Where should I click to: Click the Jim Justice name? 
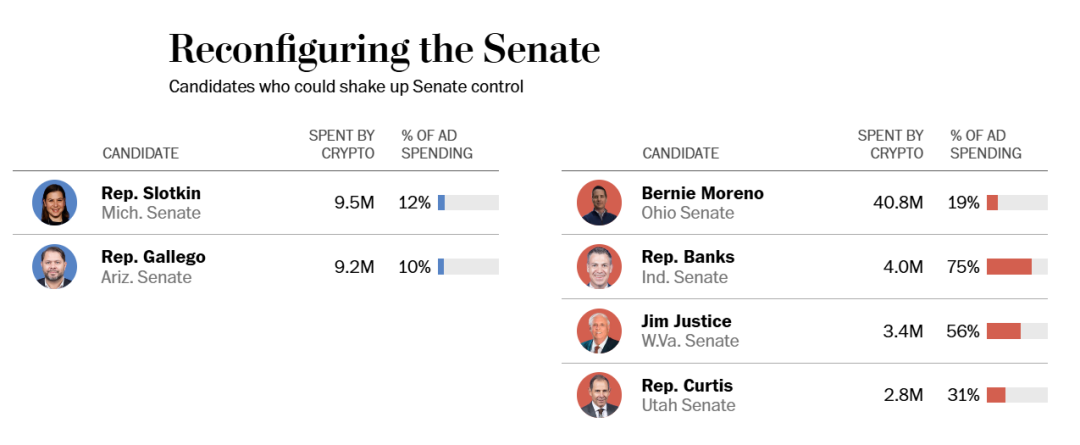point(686,321)
